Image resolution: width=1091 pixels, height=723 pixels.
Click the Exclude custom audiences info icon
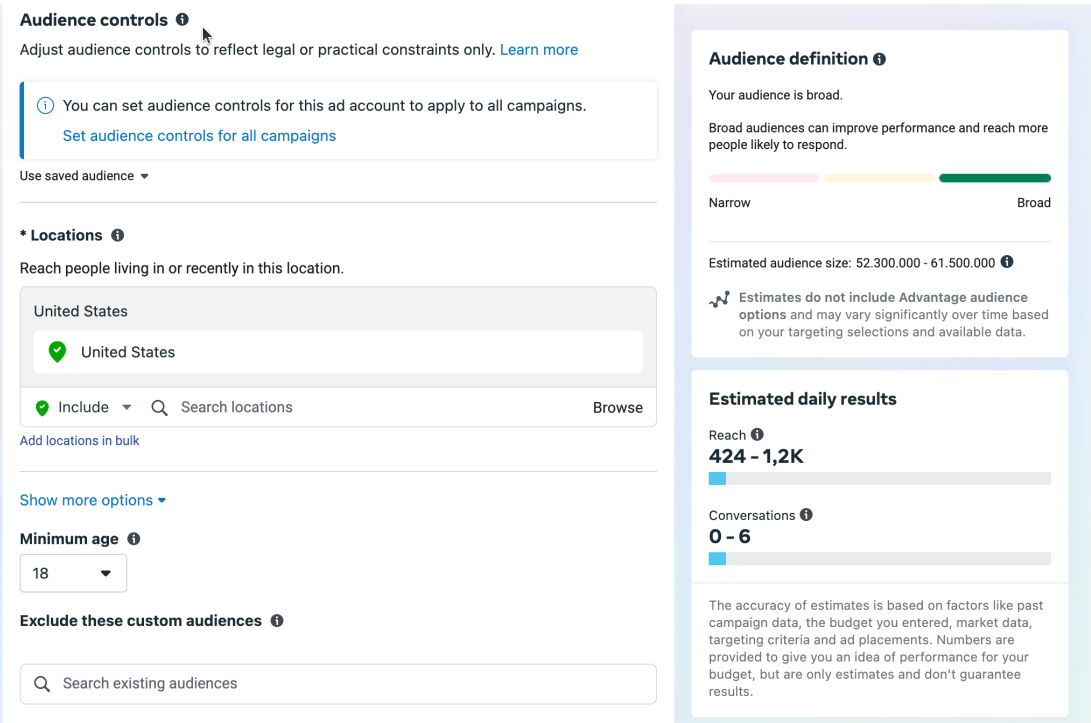click(277, 621)
